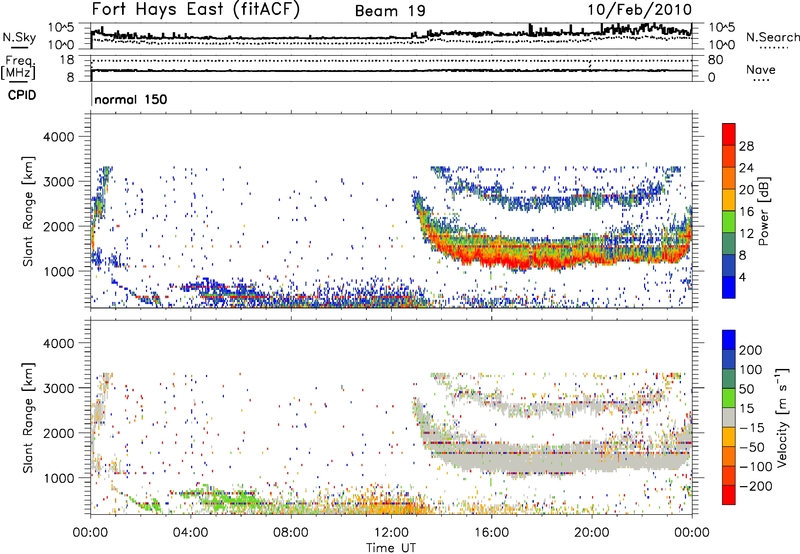Viewport: 800px width, 554px height.
Task: Click the '-50' label on Velocity color bar
Action: tap(754, 447)
